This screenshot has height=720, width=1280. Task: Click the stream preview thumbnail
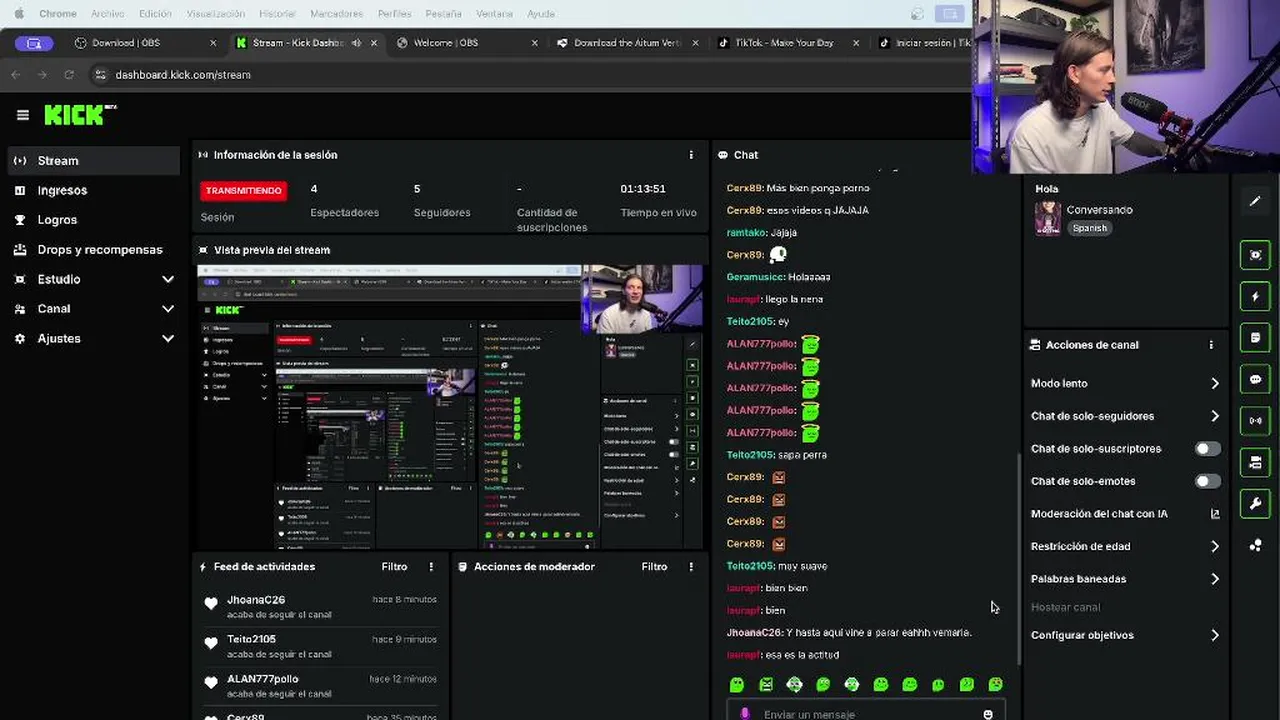450,407
